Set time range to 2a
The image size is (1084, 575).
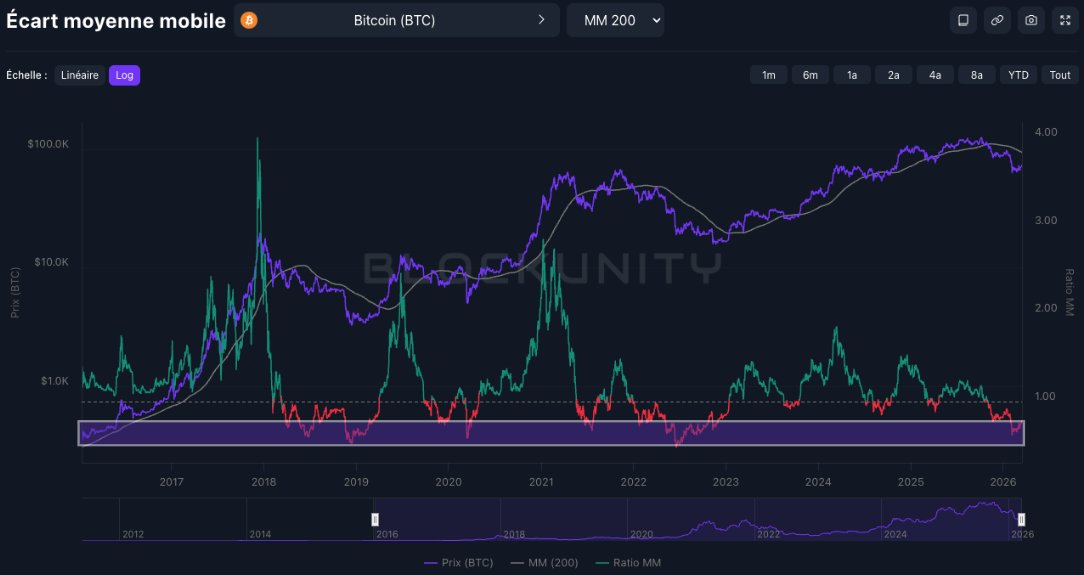click(893, 75)
